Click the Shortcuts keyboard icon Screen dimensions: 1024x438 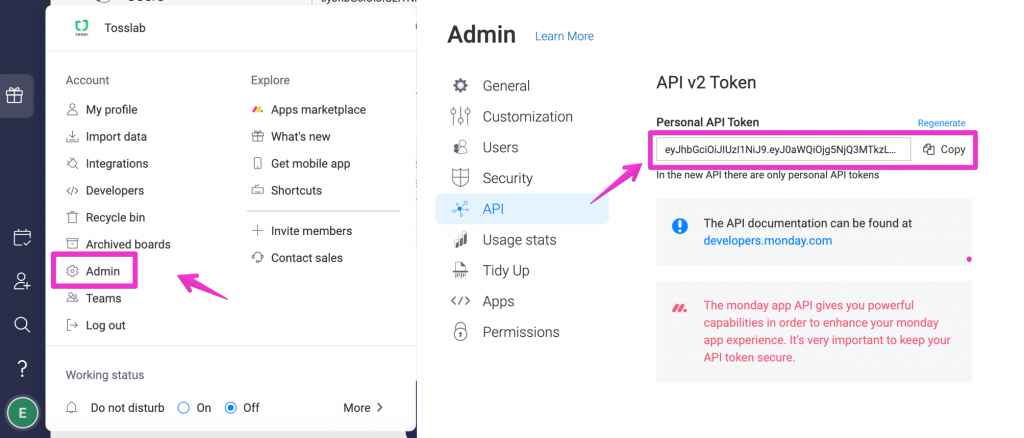click(x=258, y=191)
